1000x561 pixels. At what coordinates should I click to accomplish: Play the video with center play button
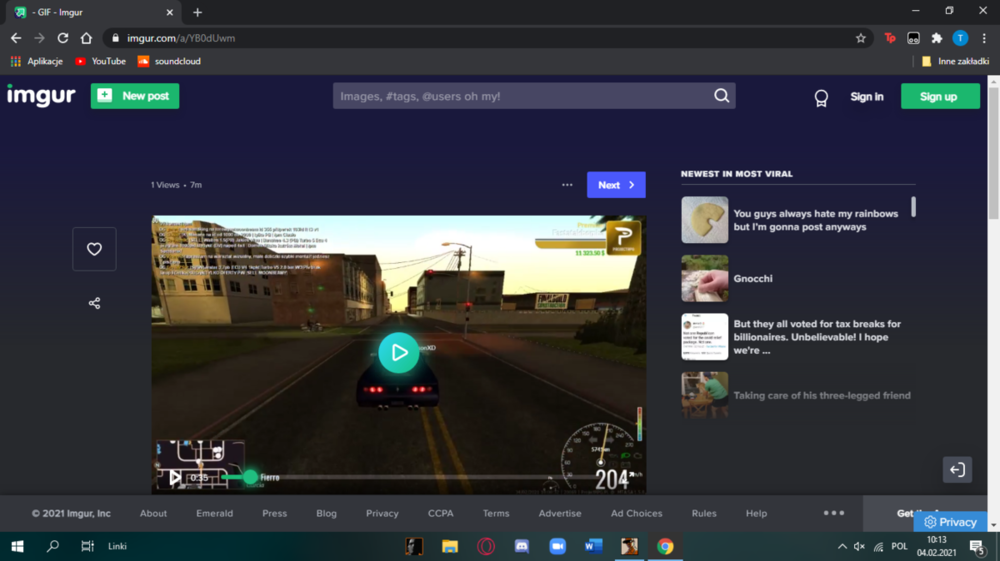399,353
